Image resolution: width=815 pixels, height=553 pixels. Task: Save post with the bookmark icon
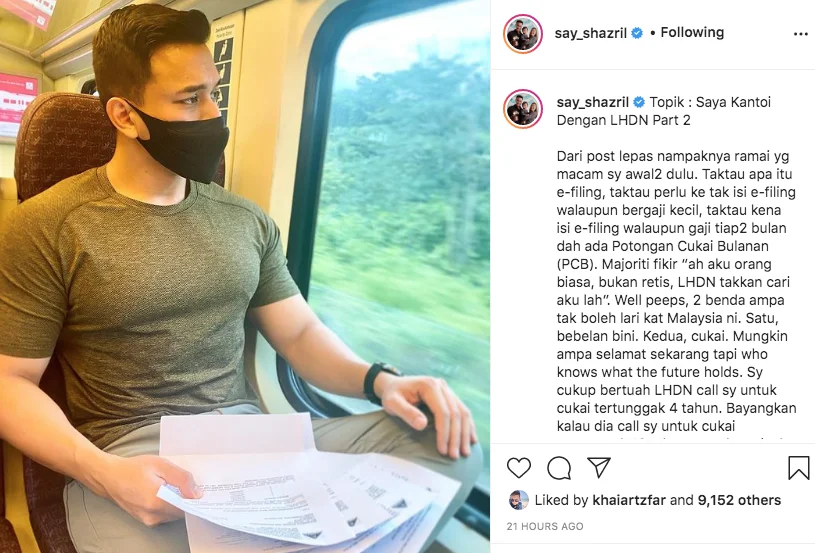pyautogui.click(x=798, y=468)
